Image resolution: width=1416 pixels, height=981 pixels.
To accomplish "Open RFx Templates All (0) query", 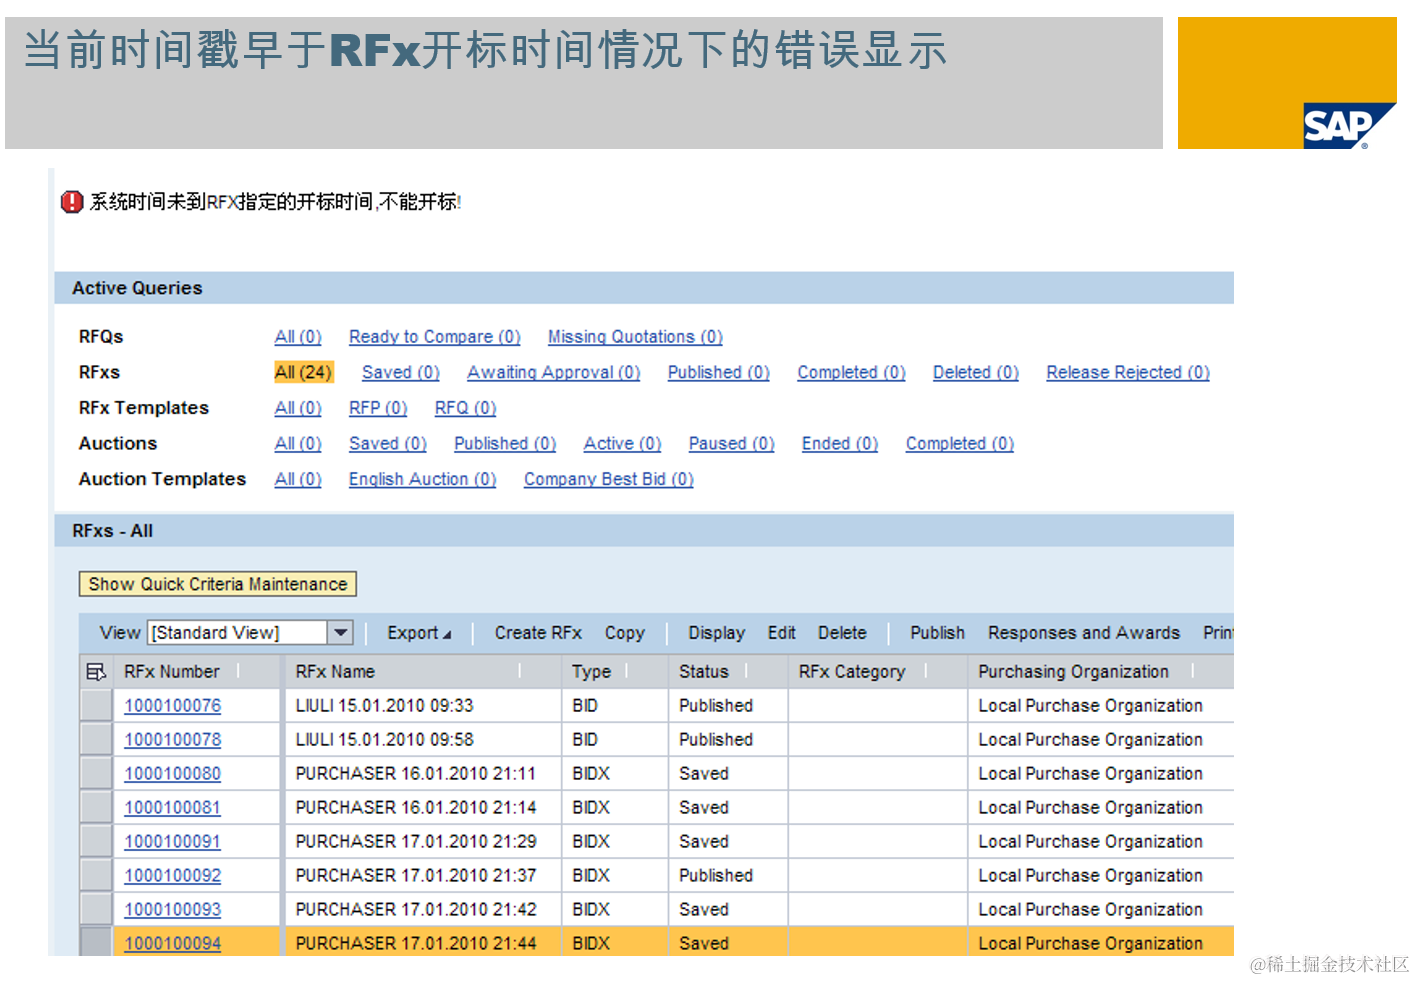I will [298, 408].
